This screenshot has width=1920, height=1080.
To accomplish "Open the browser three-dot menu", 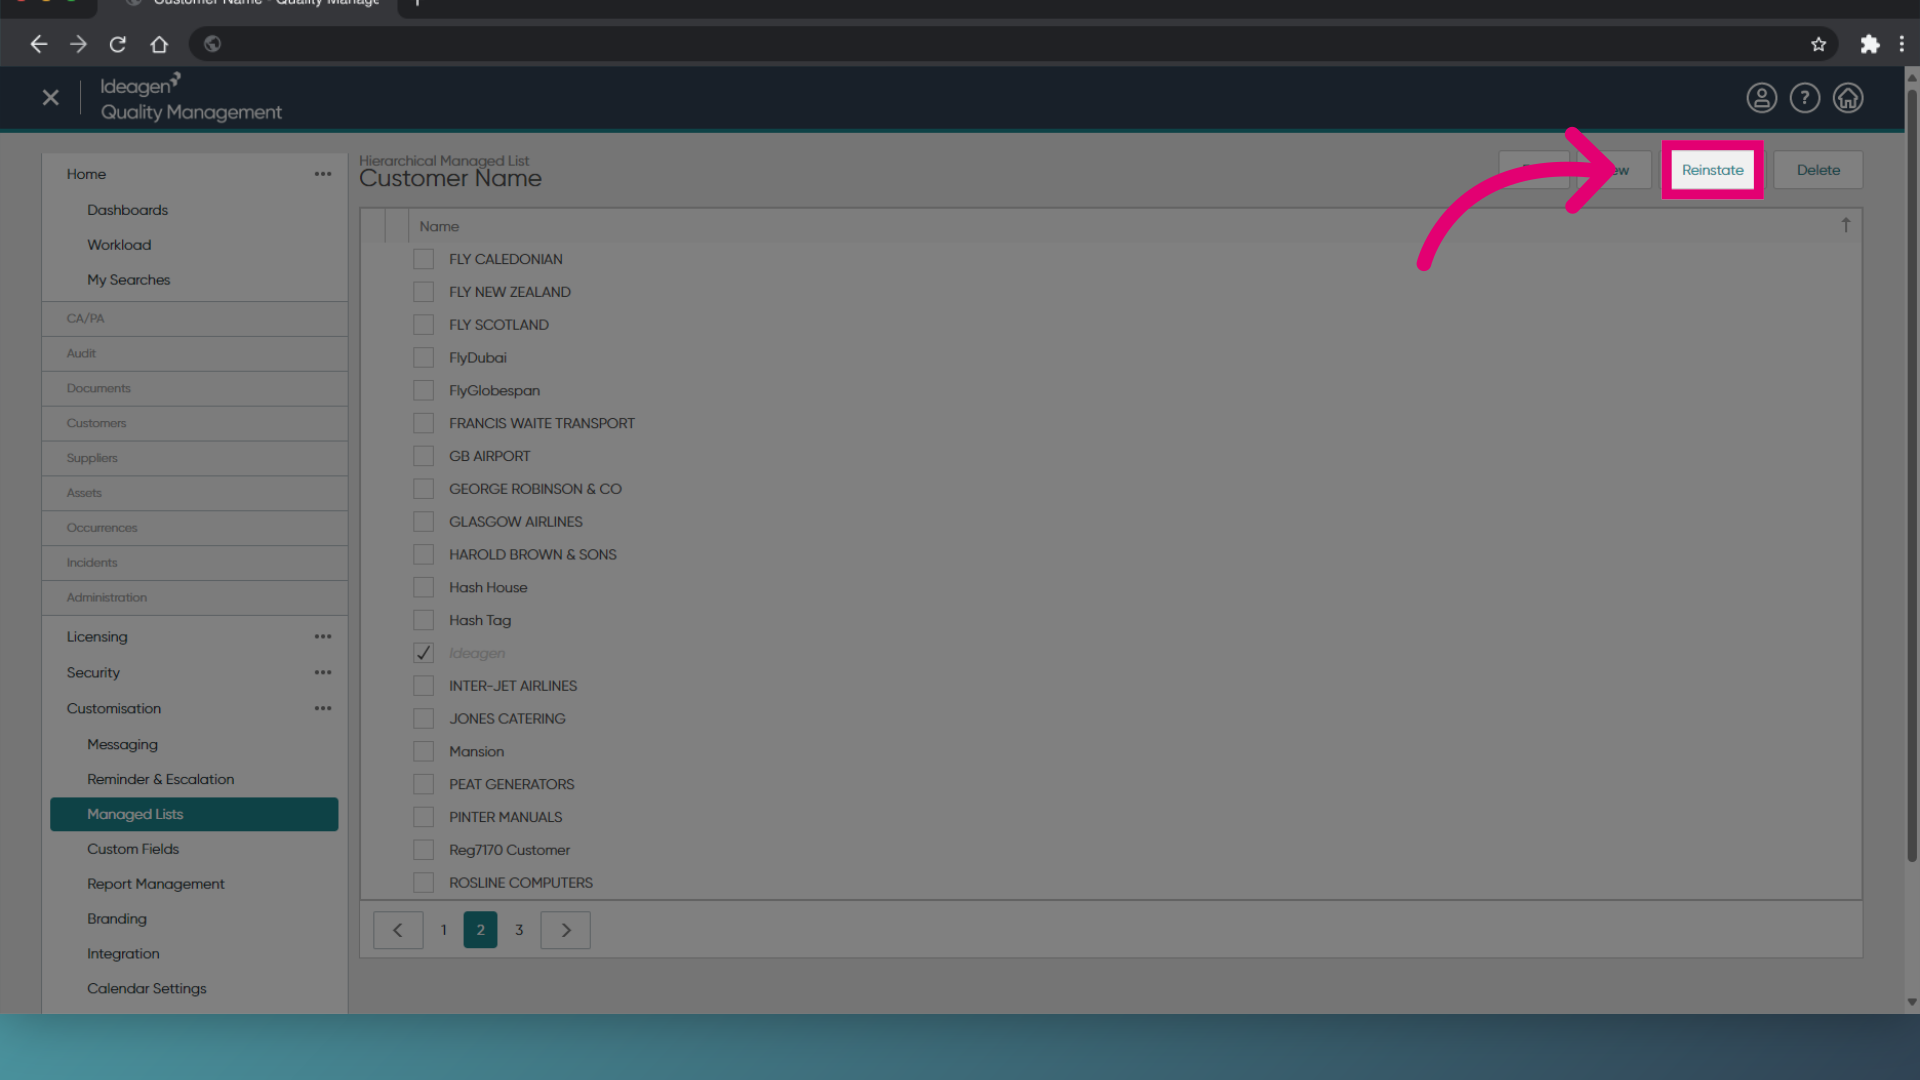I will point(1901,44).
